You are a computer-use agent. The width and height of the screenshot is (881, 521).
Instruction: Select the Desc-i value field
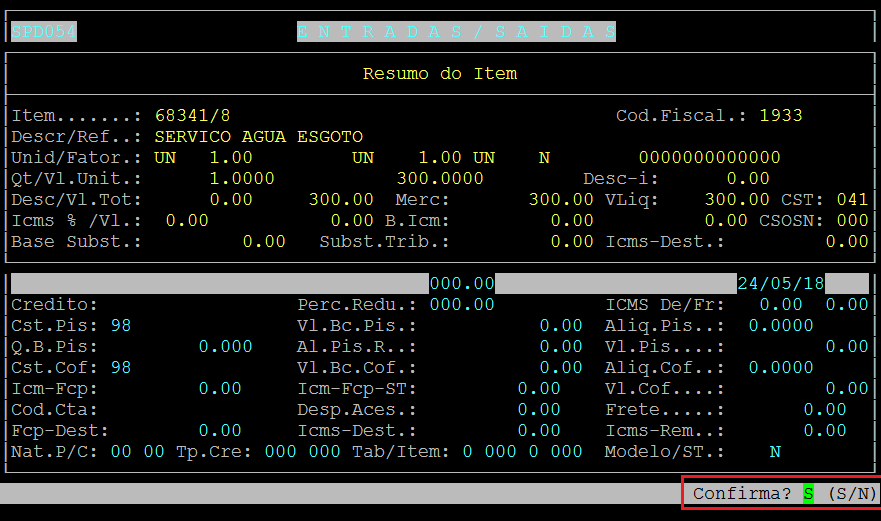point(748,178)
